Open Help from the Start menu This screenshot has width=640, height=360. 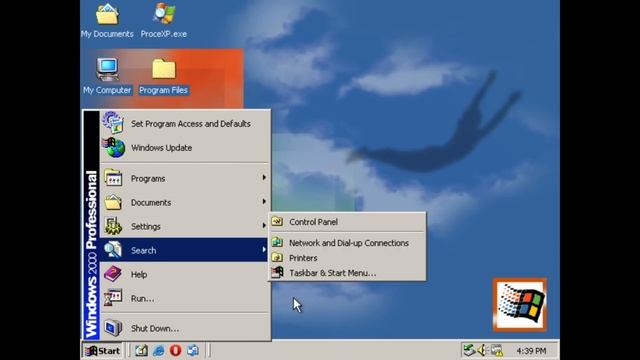[x=185, y=274]
